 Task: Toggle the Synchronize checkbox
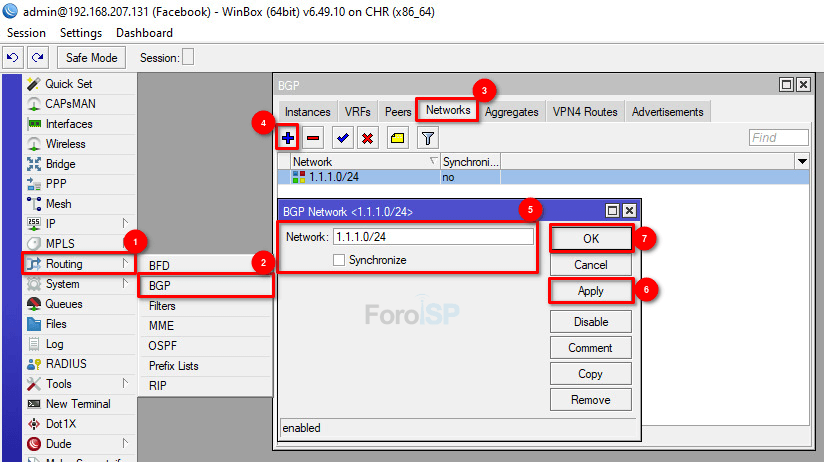(x=339, y=260)
